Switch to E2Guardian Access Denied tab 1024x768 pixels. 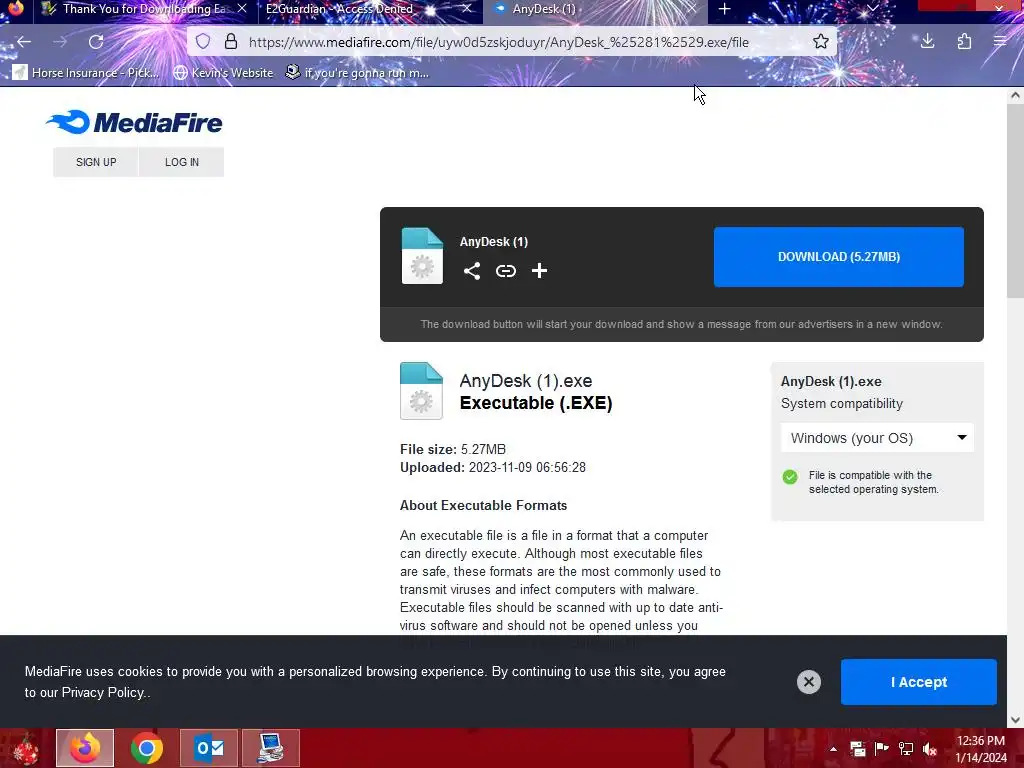pos(340,9)
